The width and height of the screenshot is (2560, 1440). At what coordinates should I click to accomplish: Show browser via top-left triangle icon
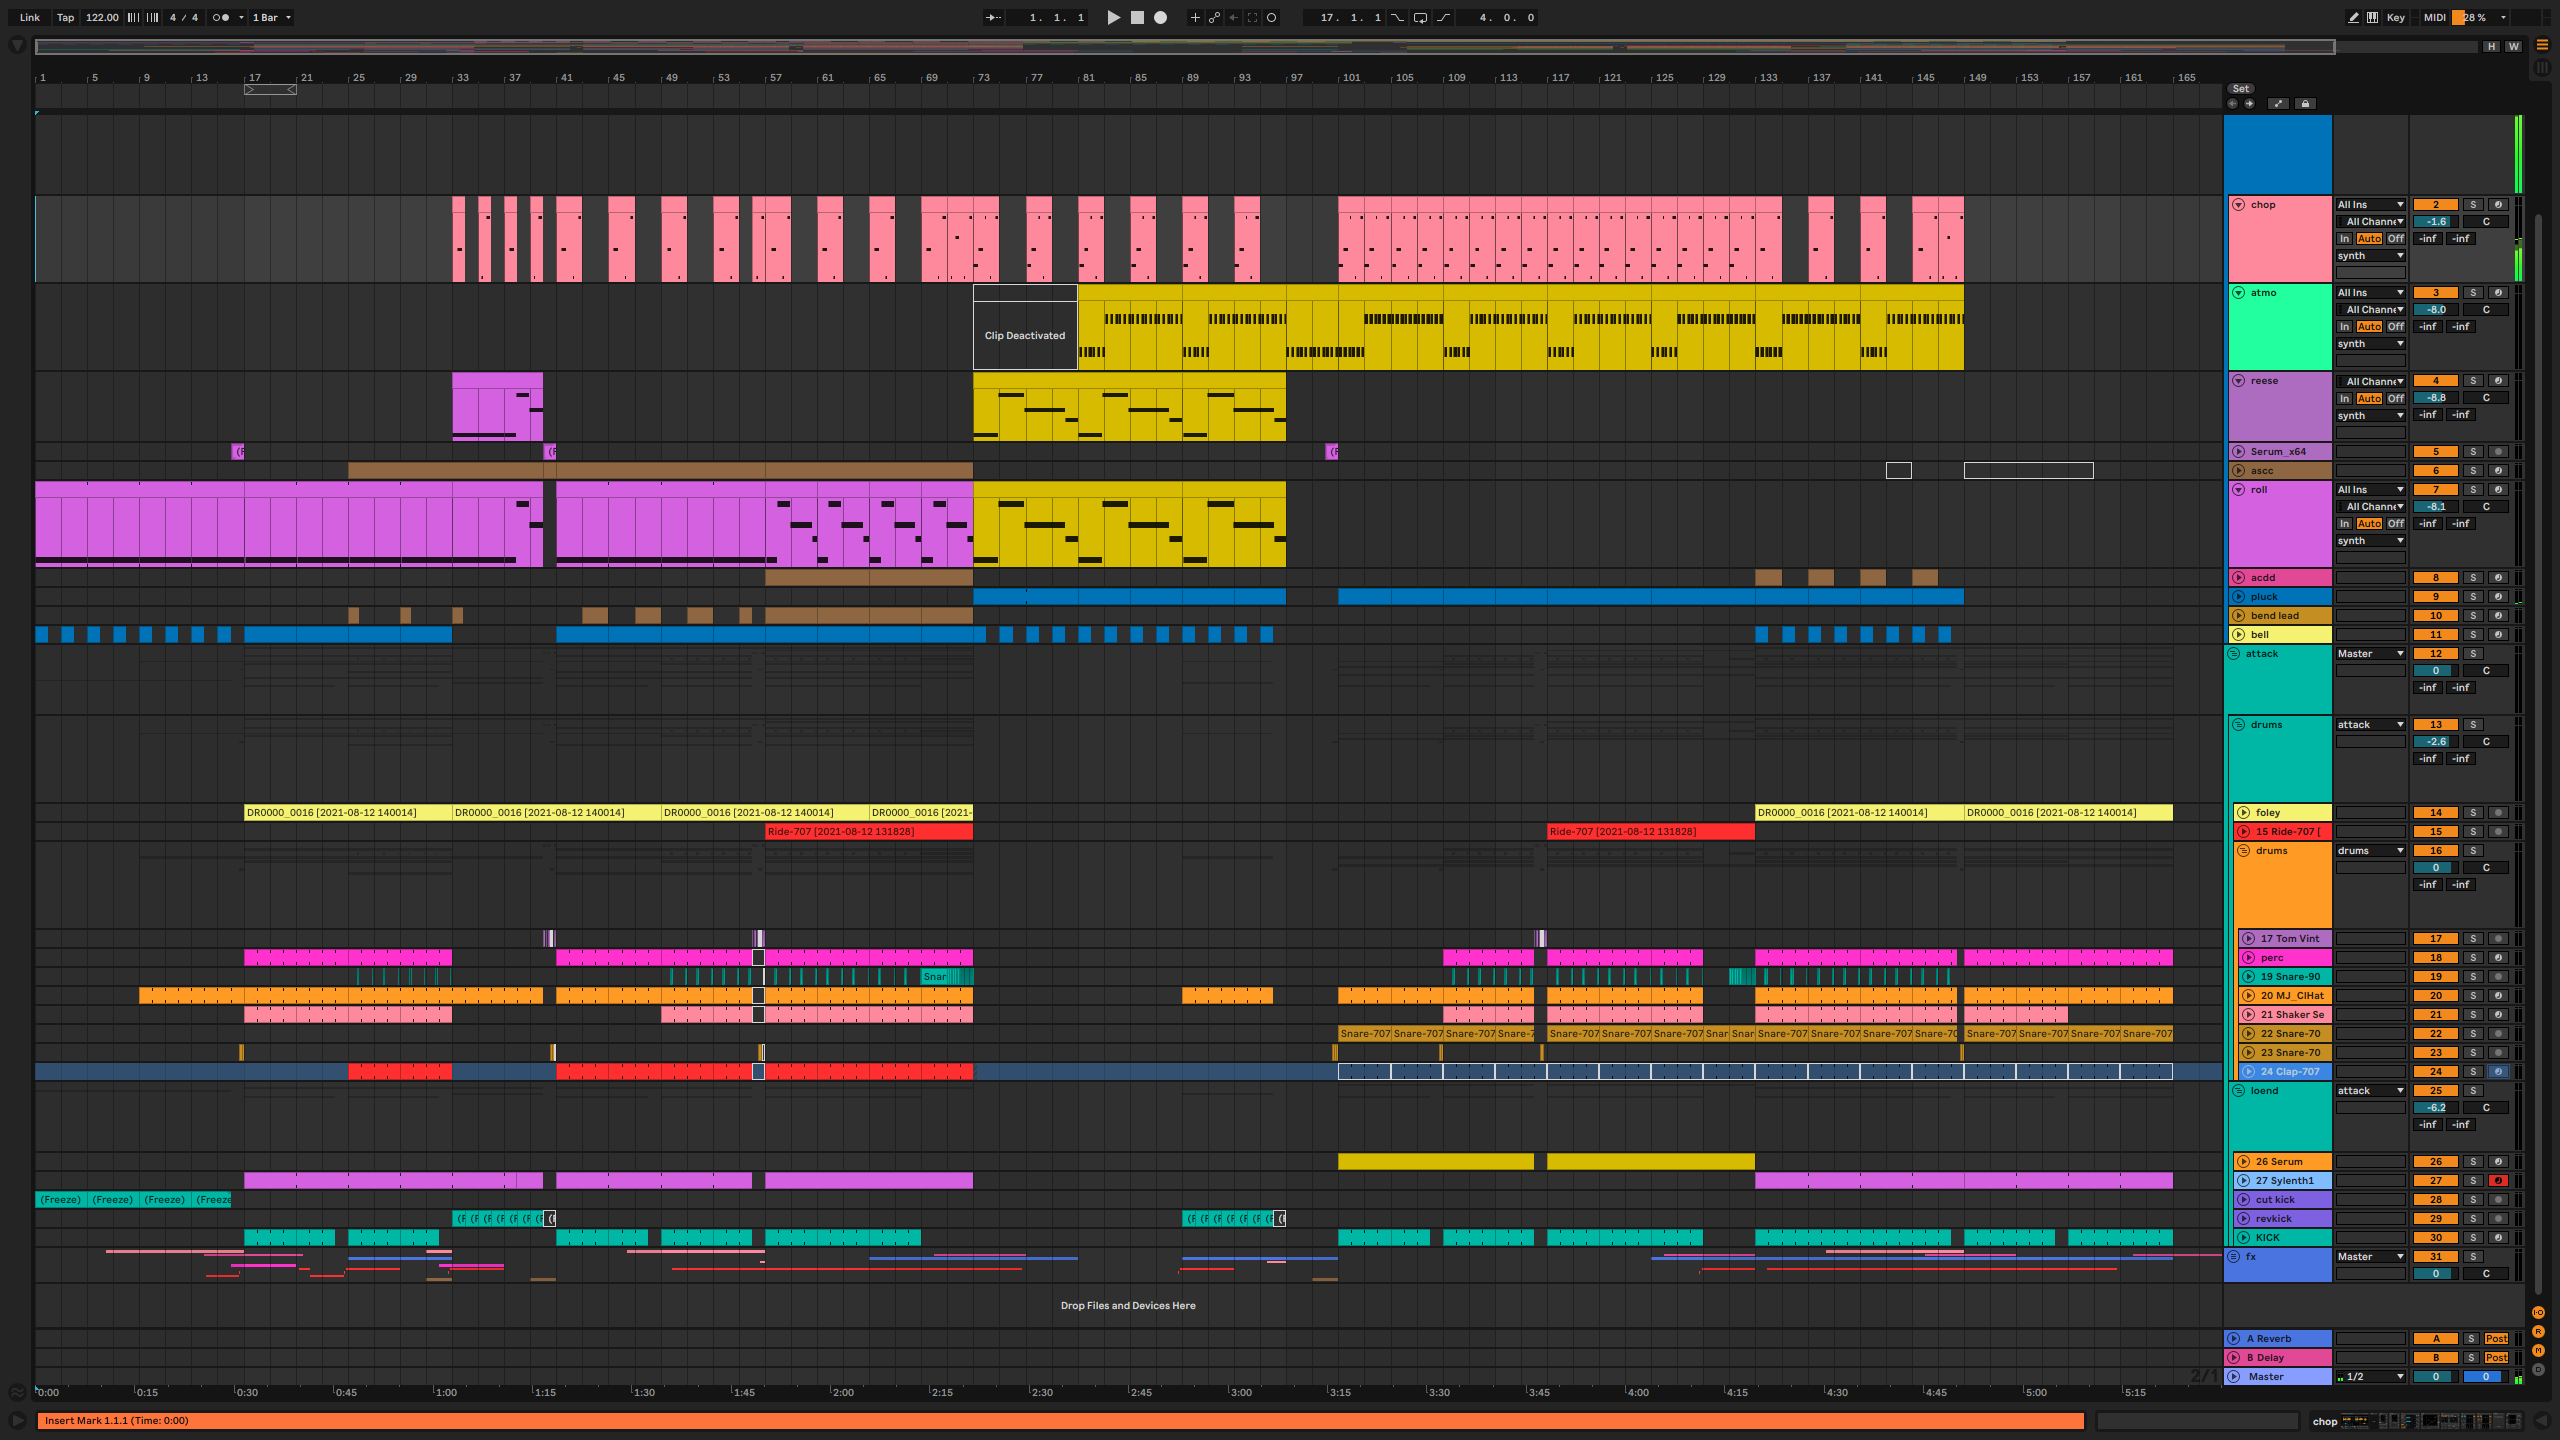point(17,45)
